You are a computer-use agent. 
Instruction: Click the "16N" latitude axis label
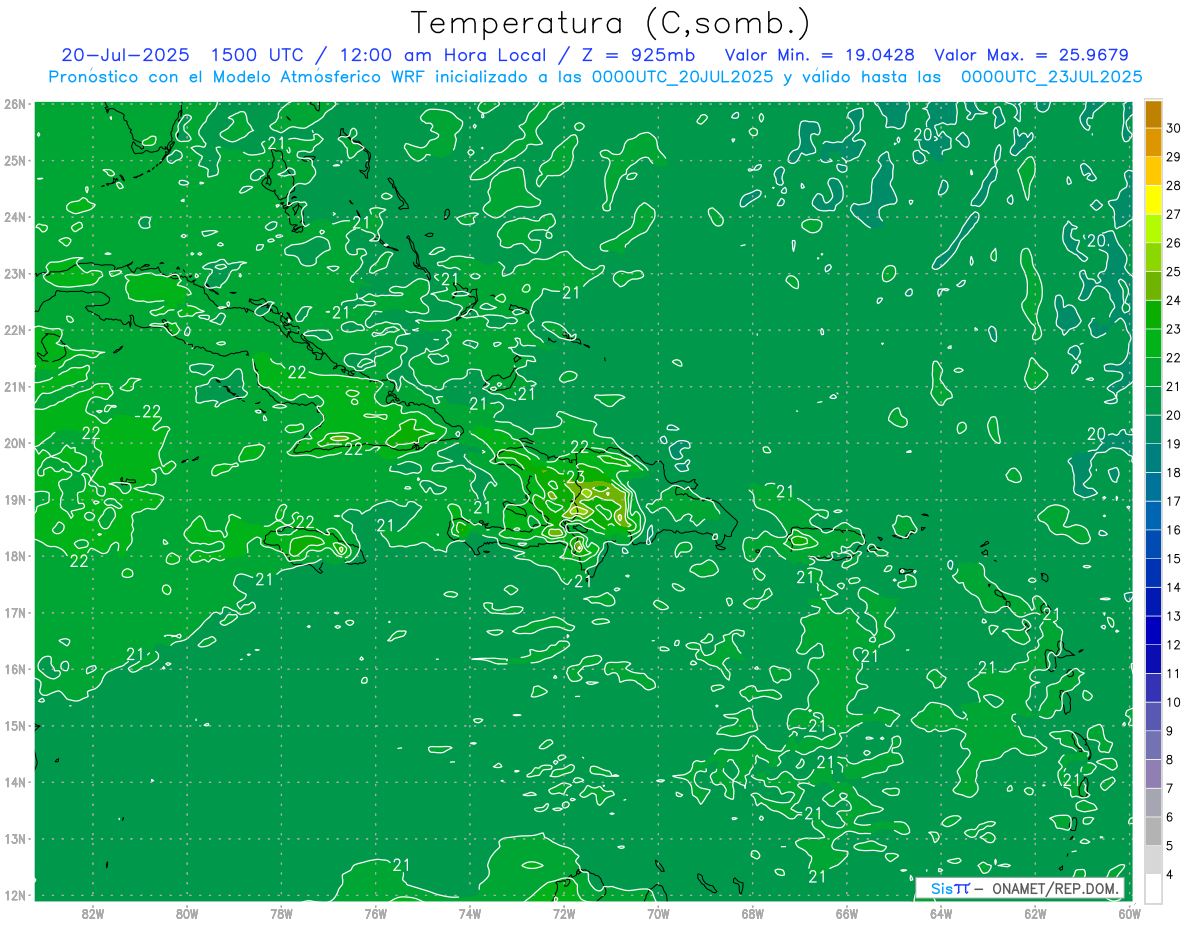click(15, 669)
